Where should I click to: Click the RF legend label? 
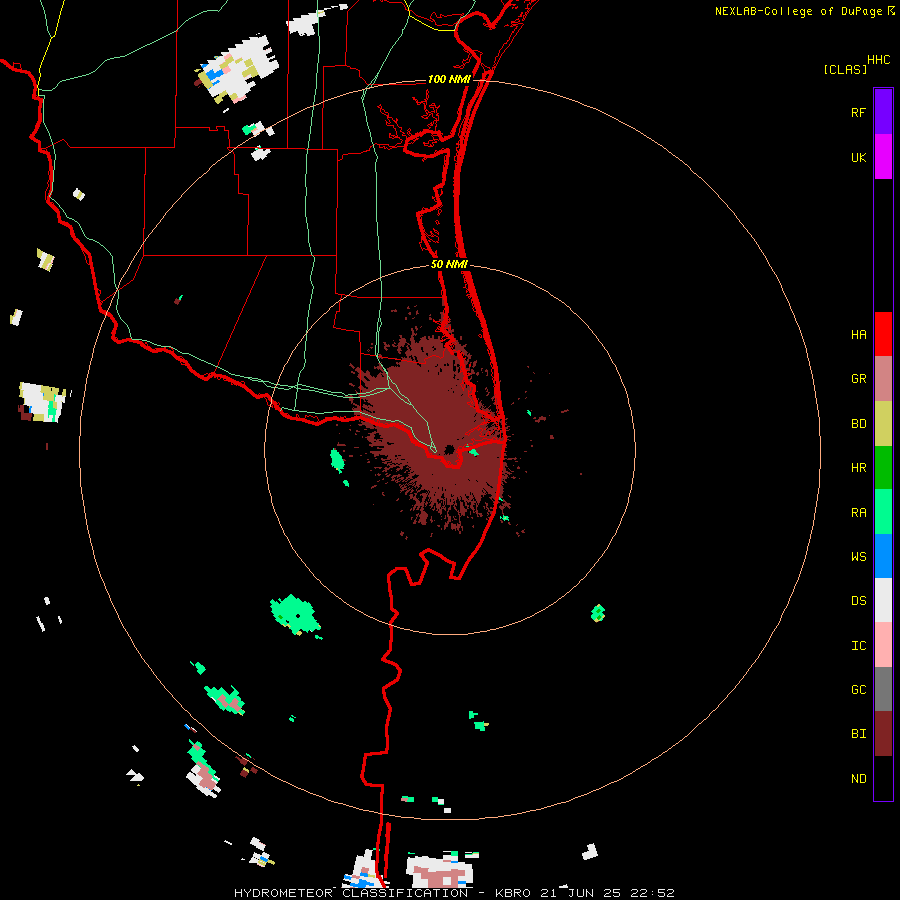tap(858, 112)
